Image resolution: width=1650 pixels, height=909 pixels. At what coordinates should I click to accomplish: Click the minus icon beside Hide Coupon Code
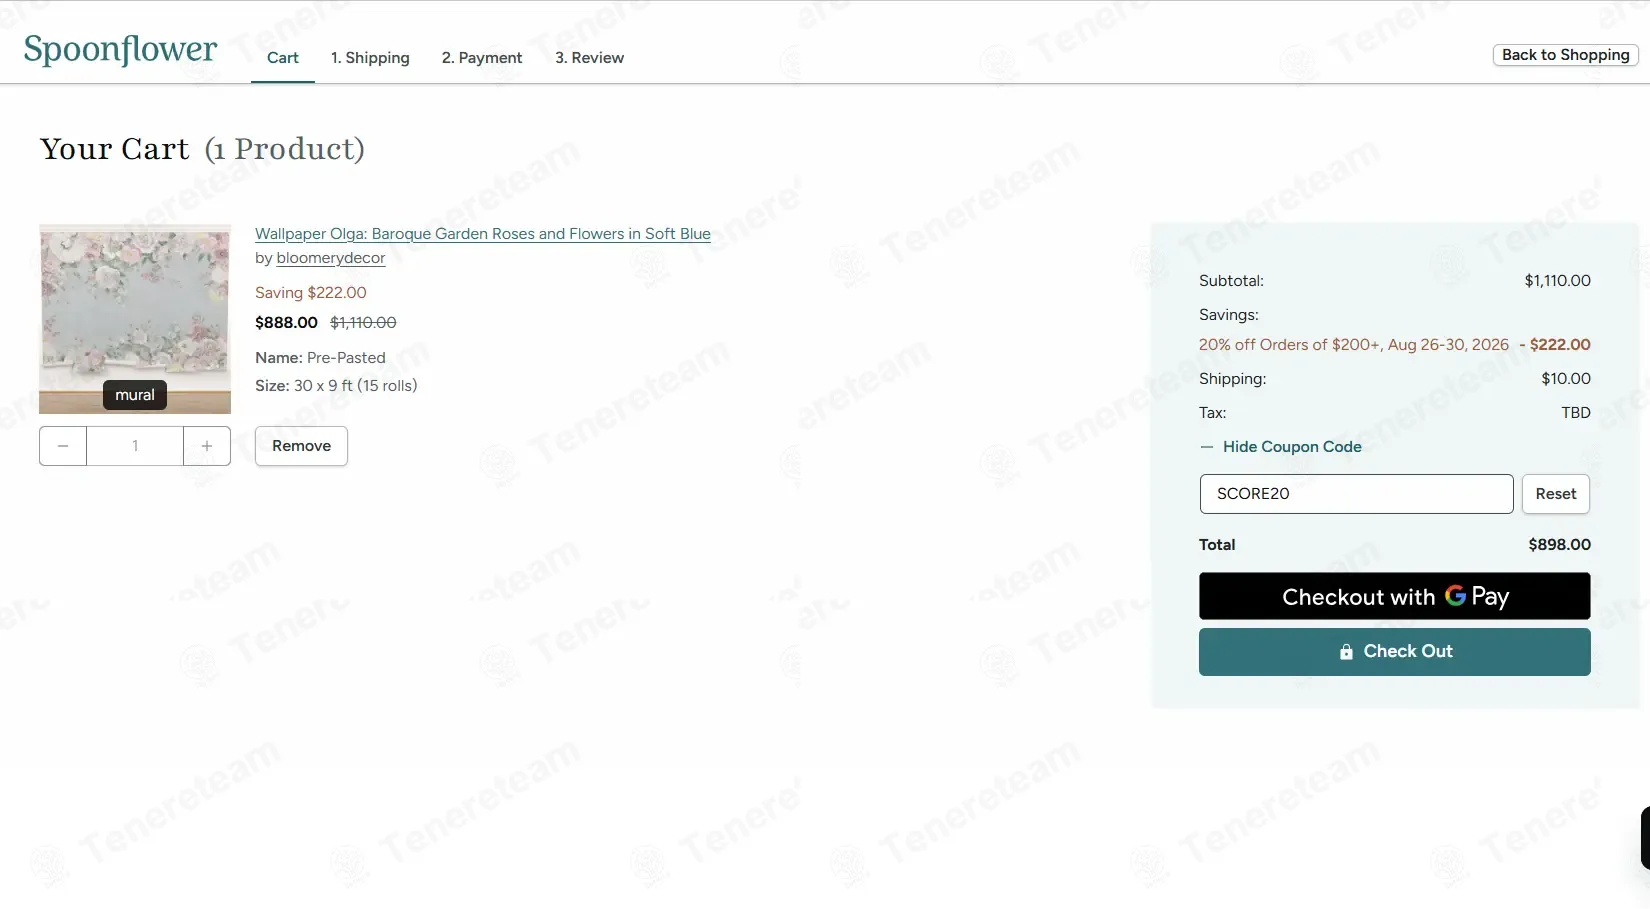point(1206,447)
